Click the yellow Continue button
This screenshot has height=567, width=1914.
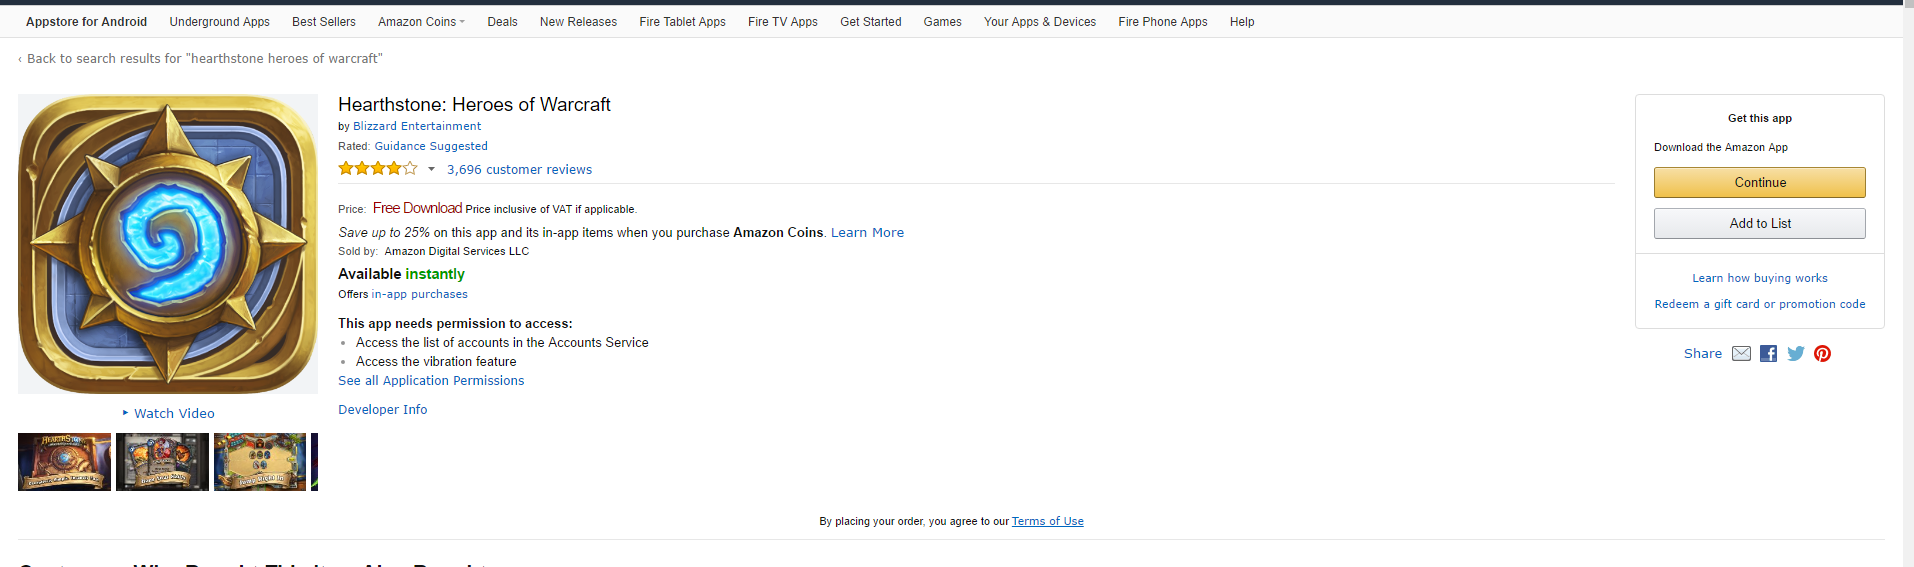(1759, 182)
